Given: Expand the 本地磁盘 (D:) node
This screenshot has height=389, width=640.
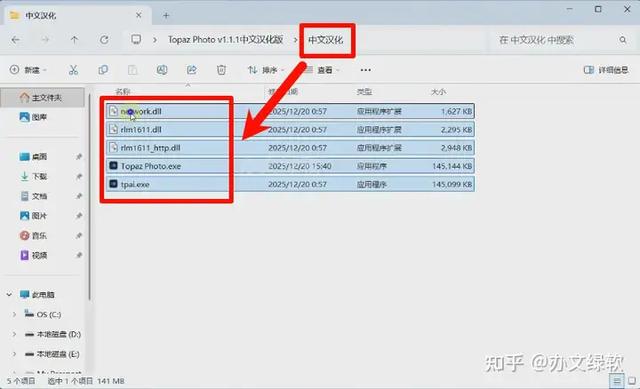Looking at the screenshot, I should coord(14,334).
